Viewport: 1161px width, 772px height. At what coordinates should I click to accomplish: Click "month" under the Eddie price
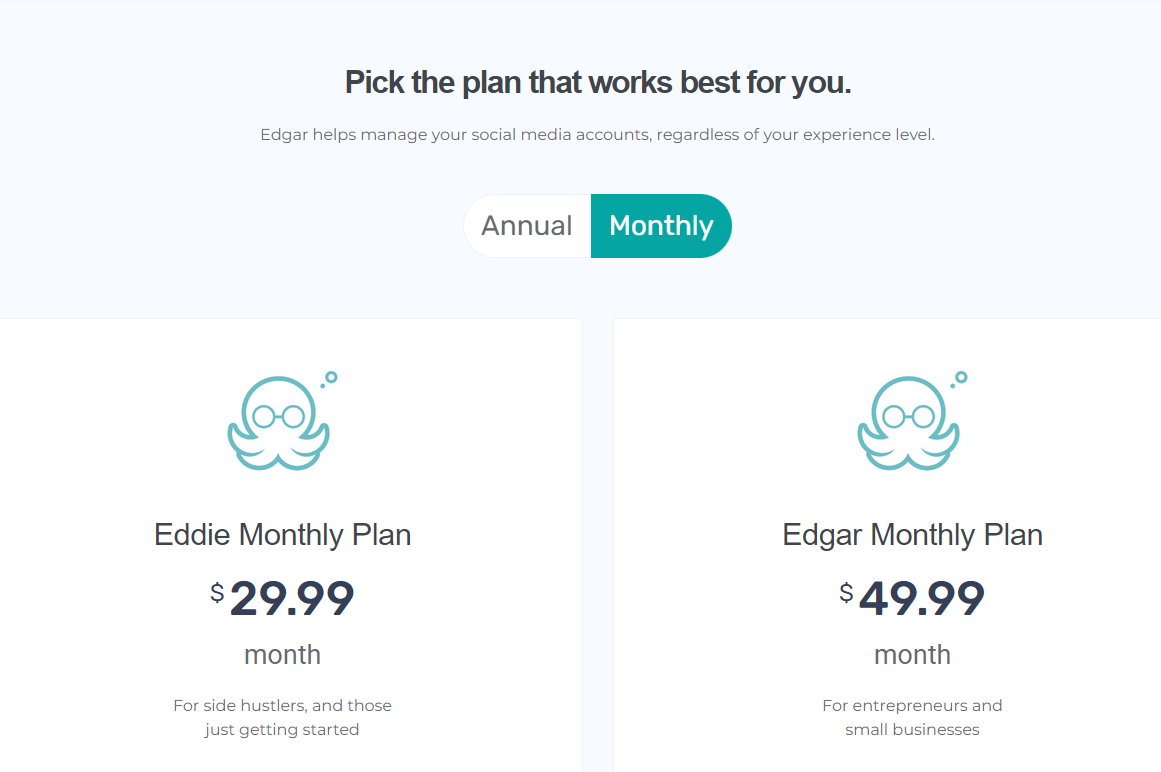[282, 654]
